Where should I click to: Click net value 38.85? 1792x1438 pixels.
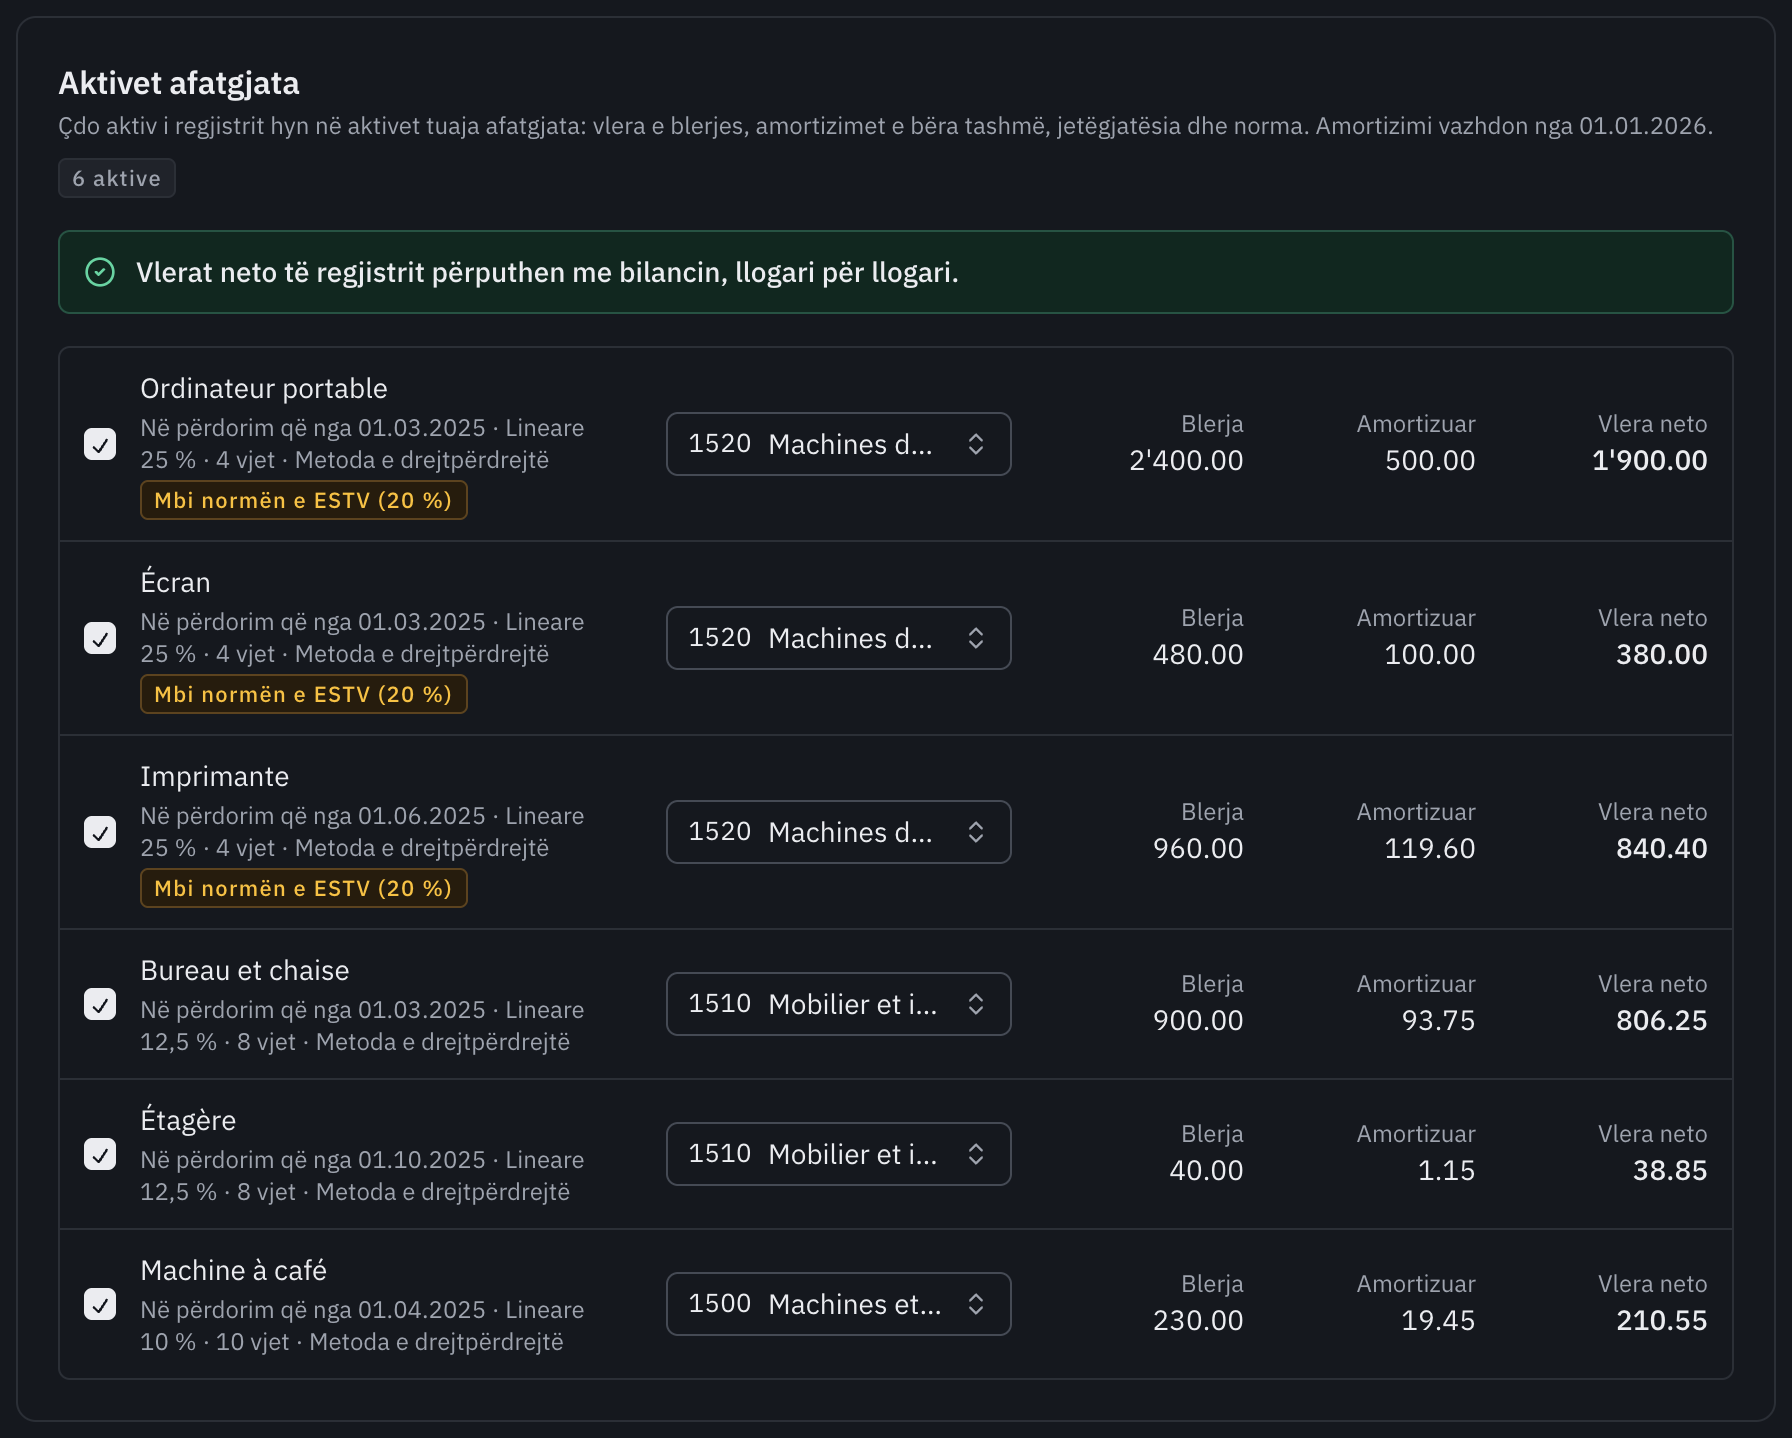coord(1670,1170)
